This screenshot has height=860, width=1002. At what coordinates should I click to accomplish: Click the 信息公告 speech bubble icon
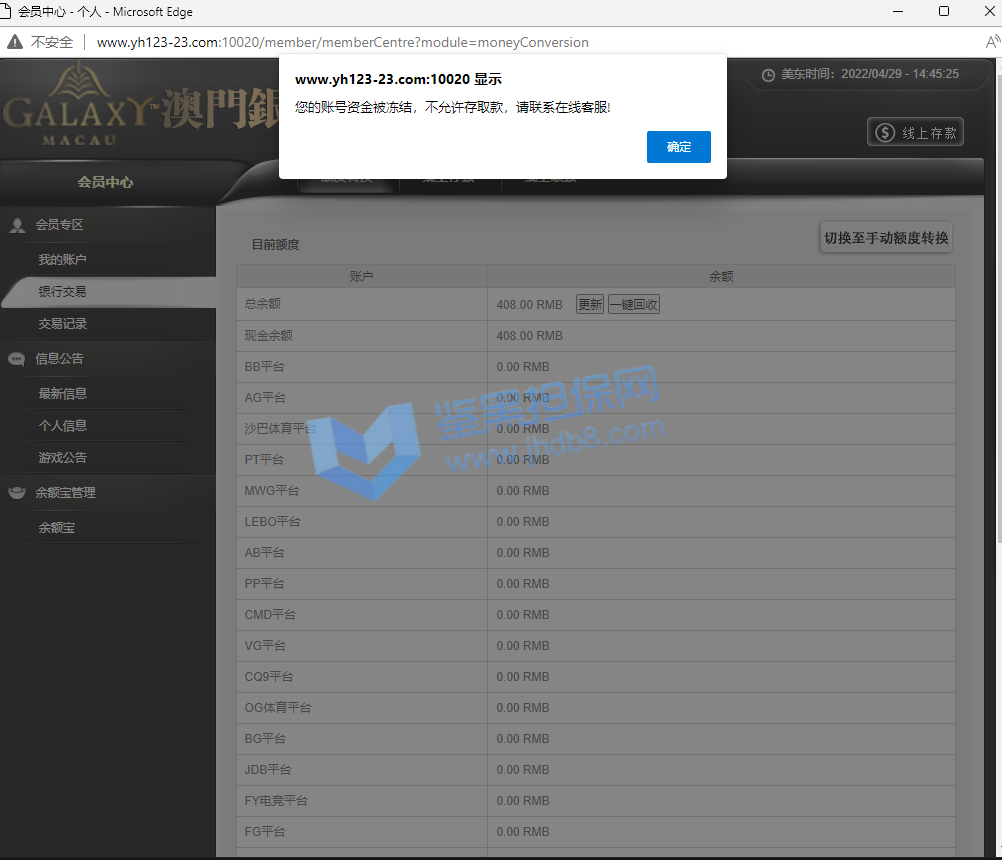17,359
